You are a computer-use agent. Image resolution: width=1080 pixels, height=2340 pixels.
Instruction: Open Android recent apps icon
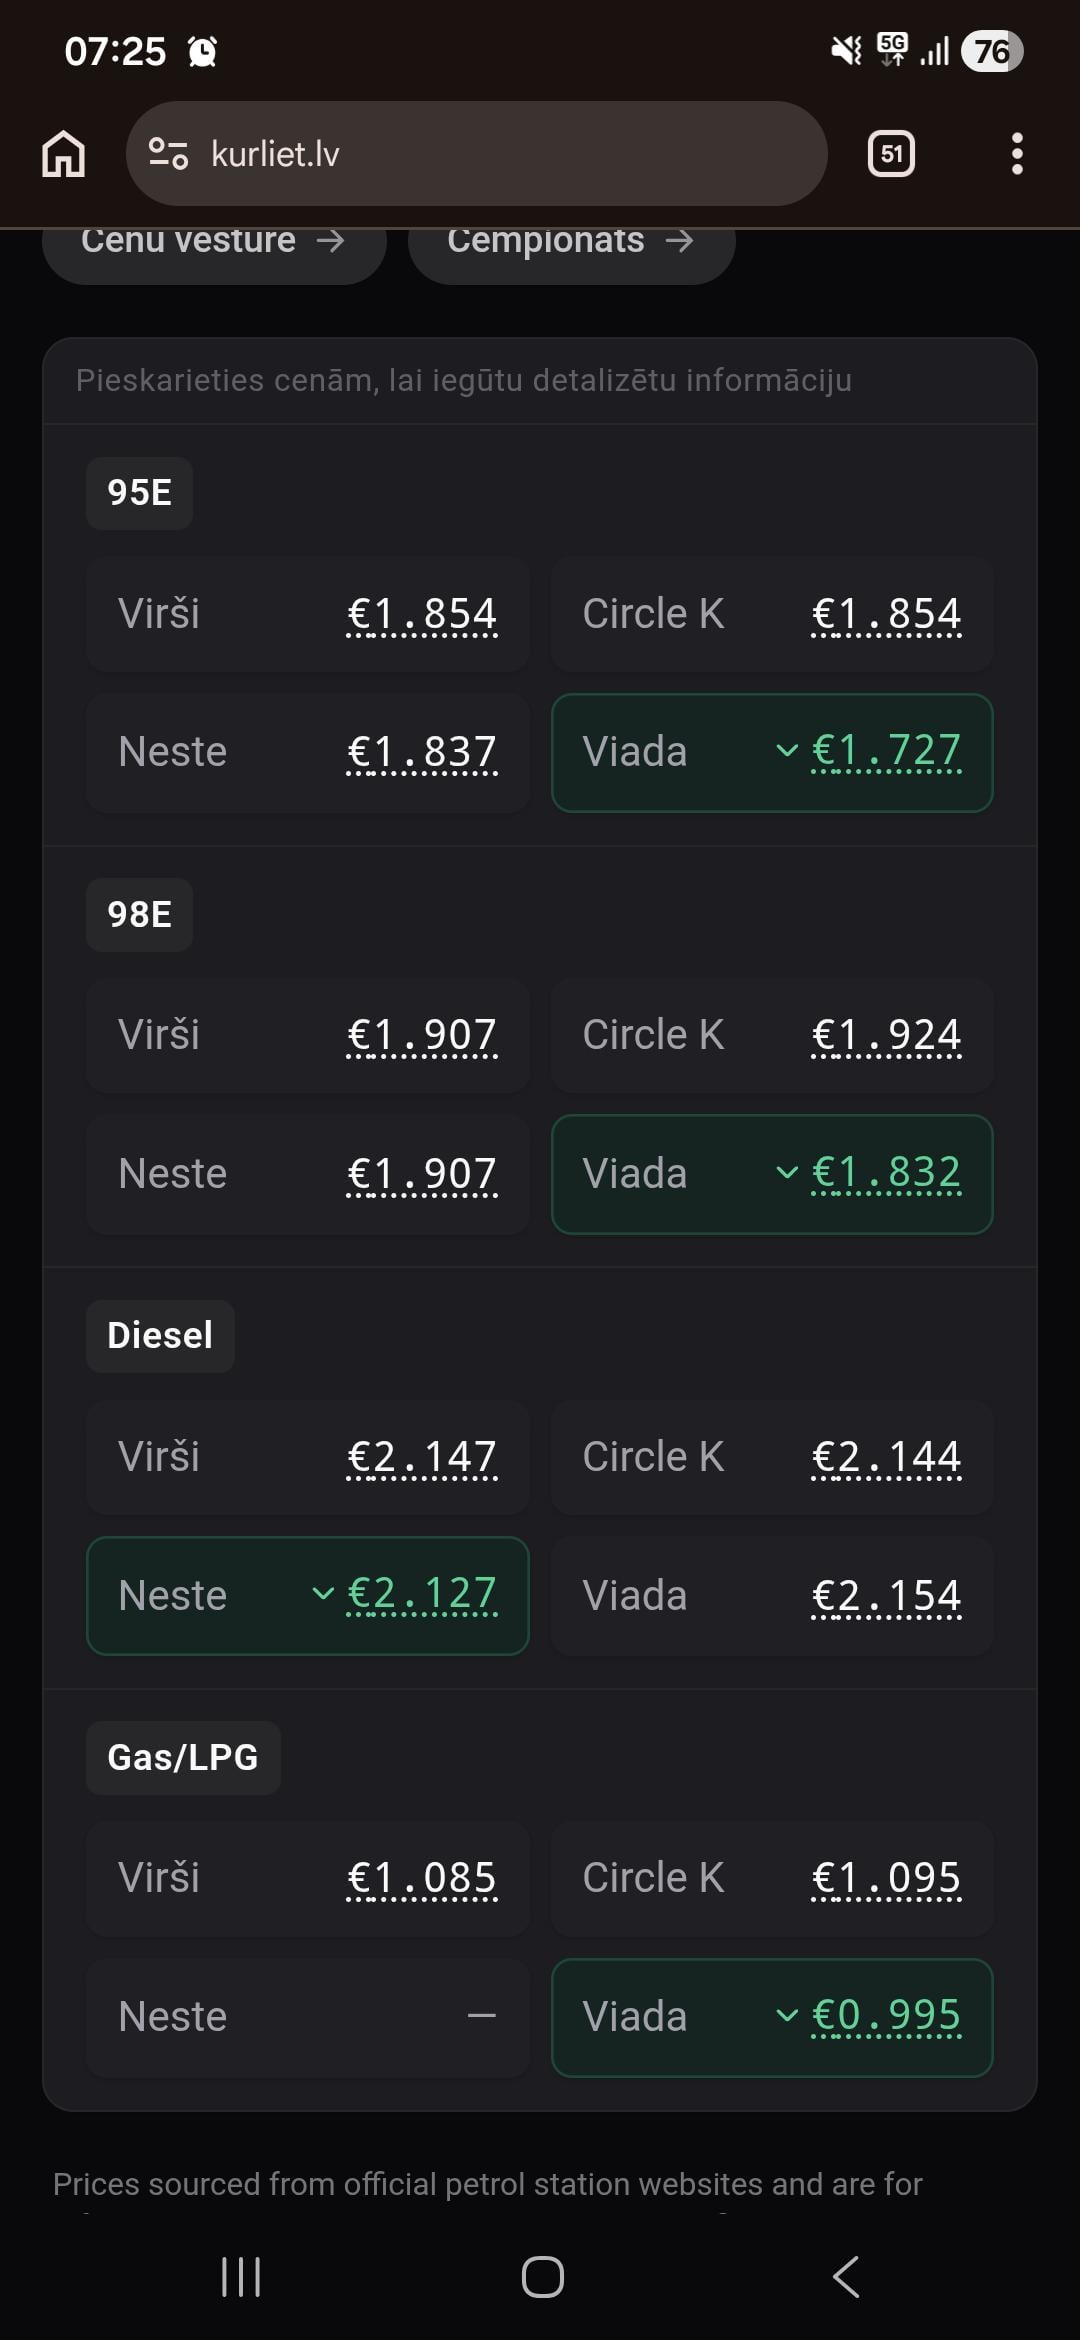pos(241,2277)
